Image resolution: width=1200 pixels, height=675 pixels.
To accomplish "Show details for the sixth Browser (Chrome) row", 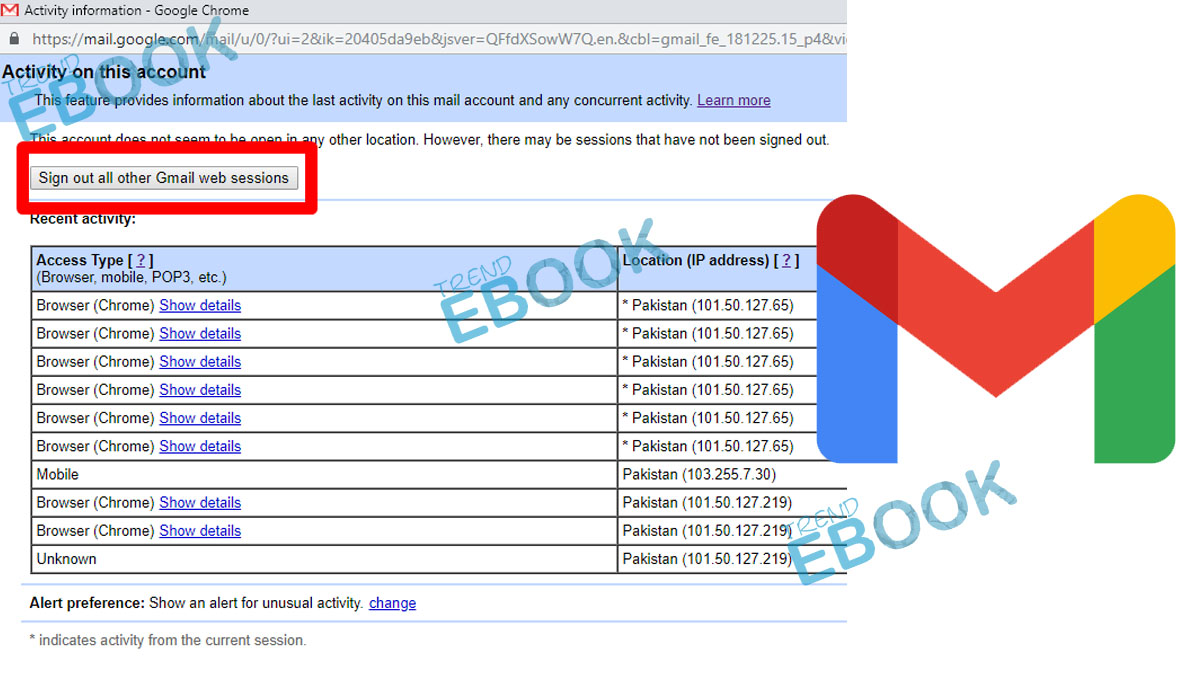I will point(200,446).
